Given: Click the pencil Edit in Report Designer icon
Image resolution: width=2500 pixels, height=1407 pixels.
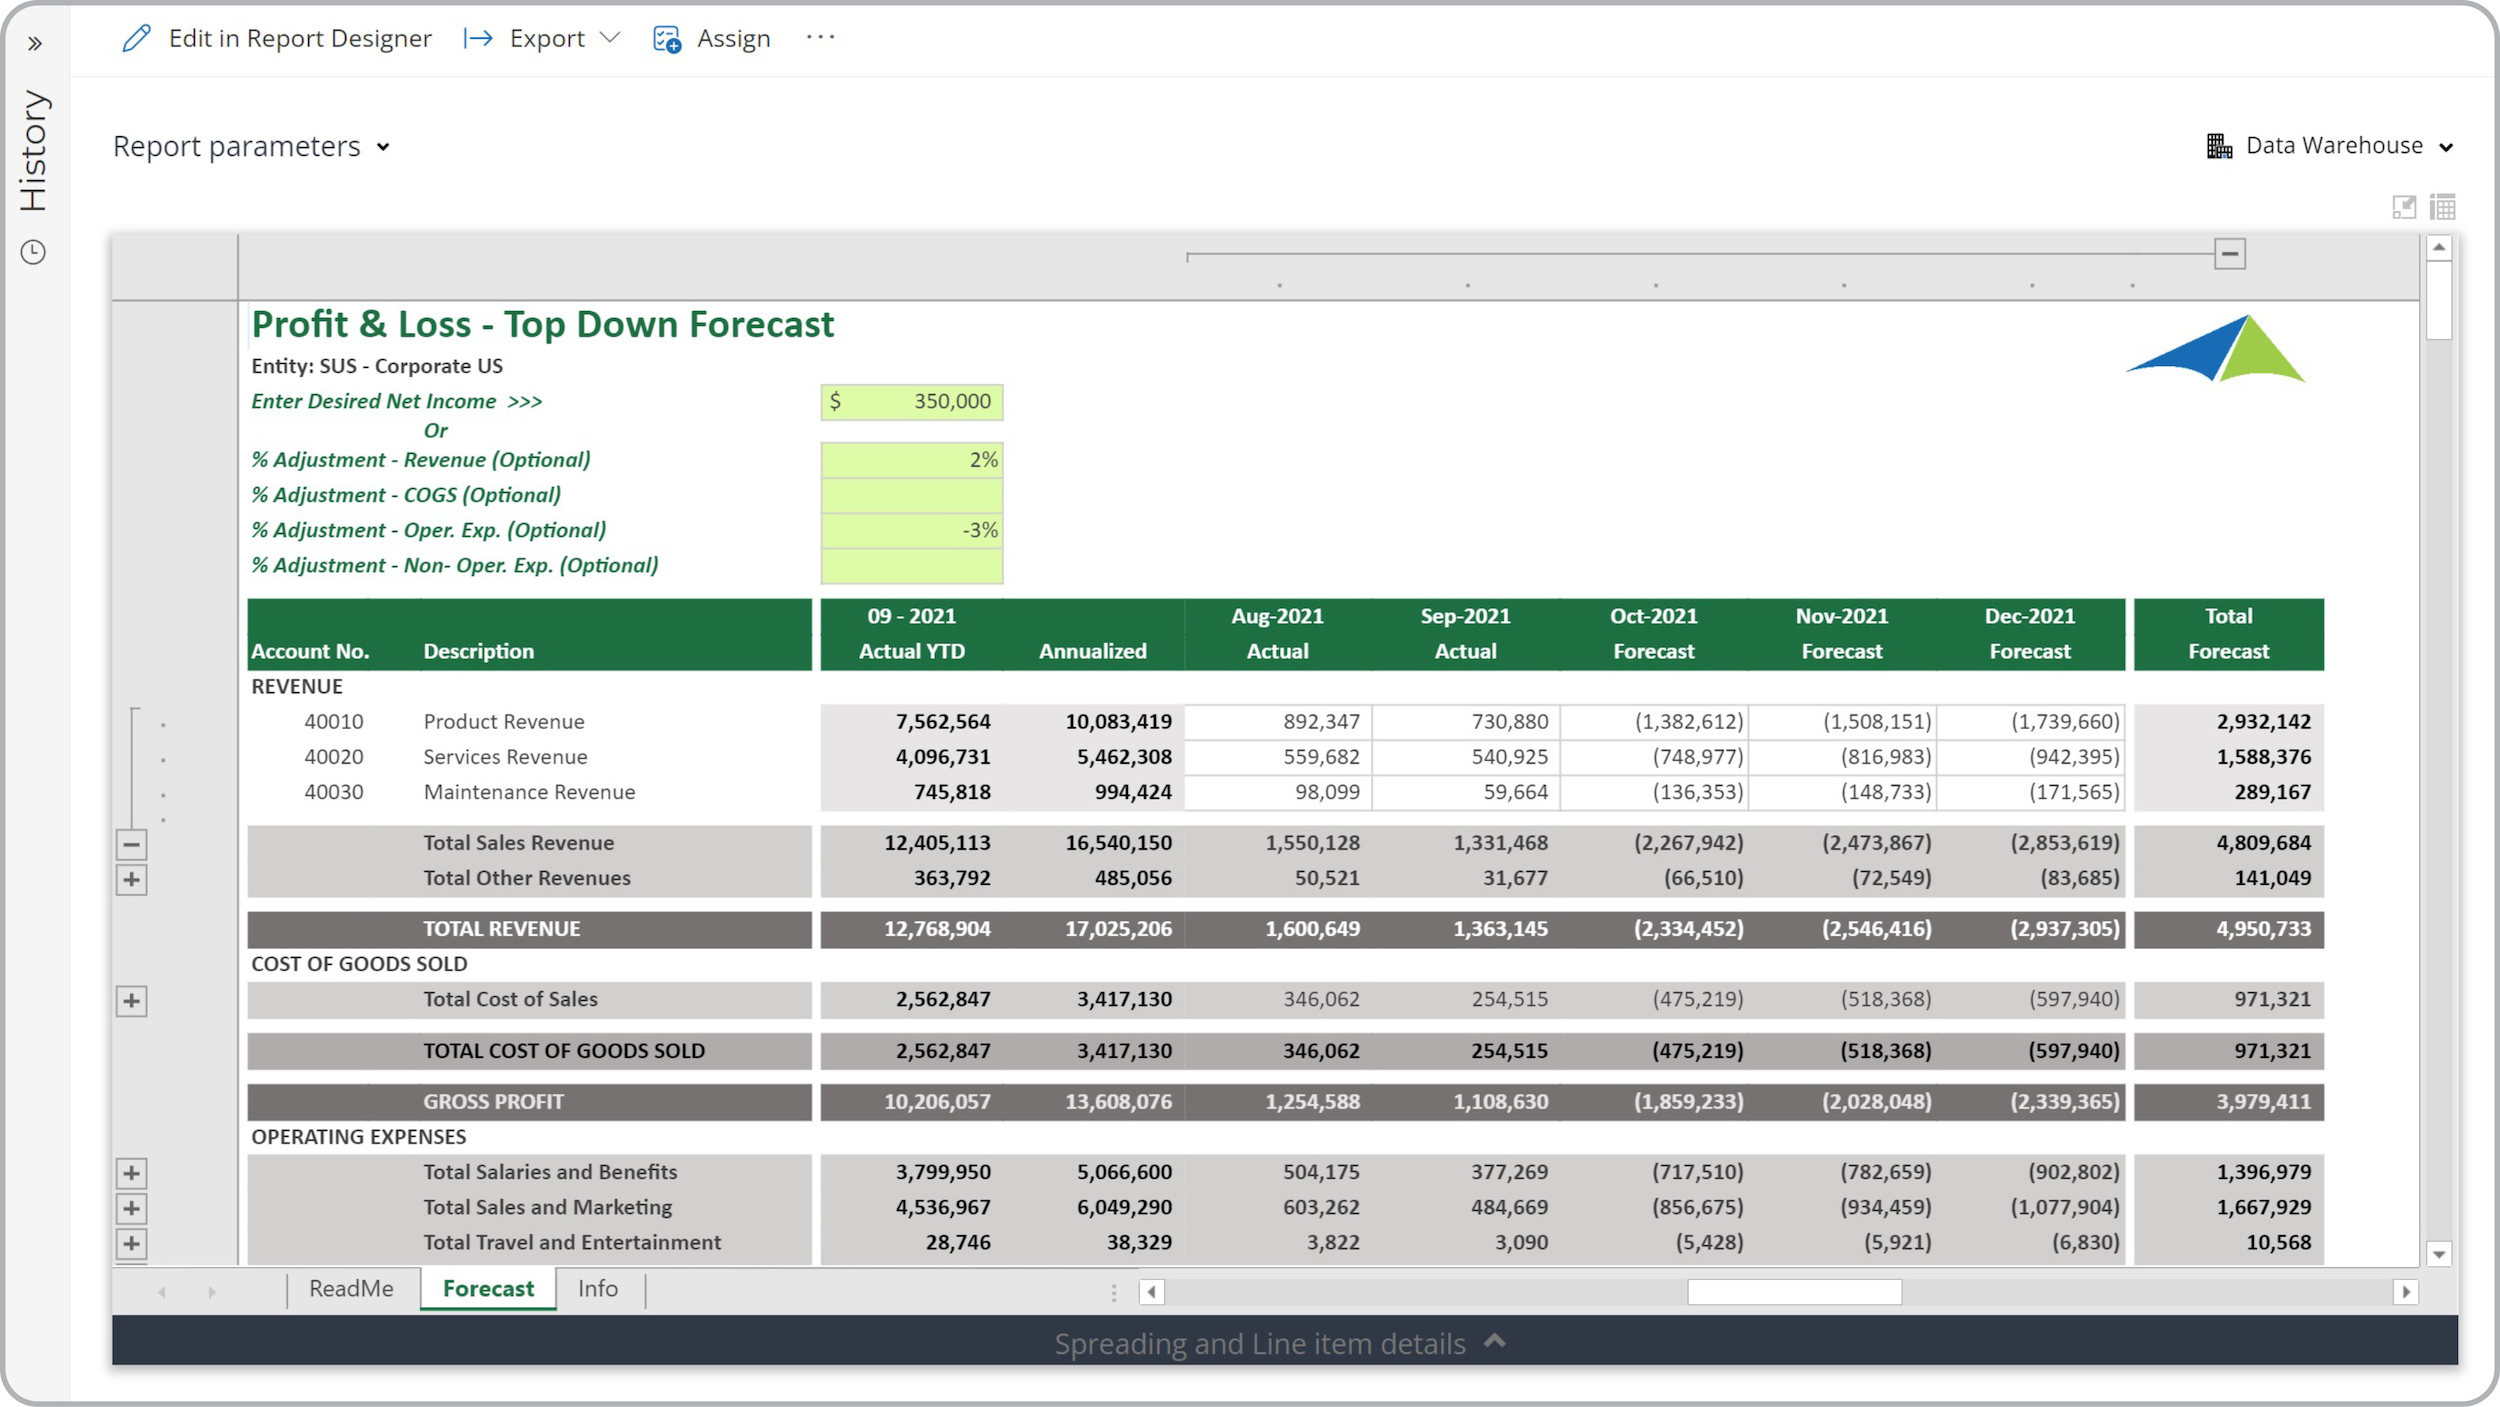Looking at the screenshot, I should [x=136, y=39].
